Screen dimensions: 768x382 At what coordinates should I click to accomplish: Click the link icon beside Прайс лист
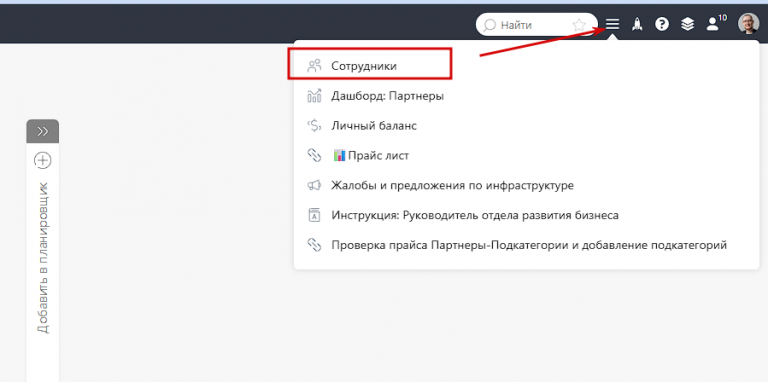coord(314,156)
